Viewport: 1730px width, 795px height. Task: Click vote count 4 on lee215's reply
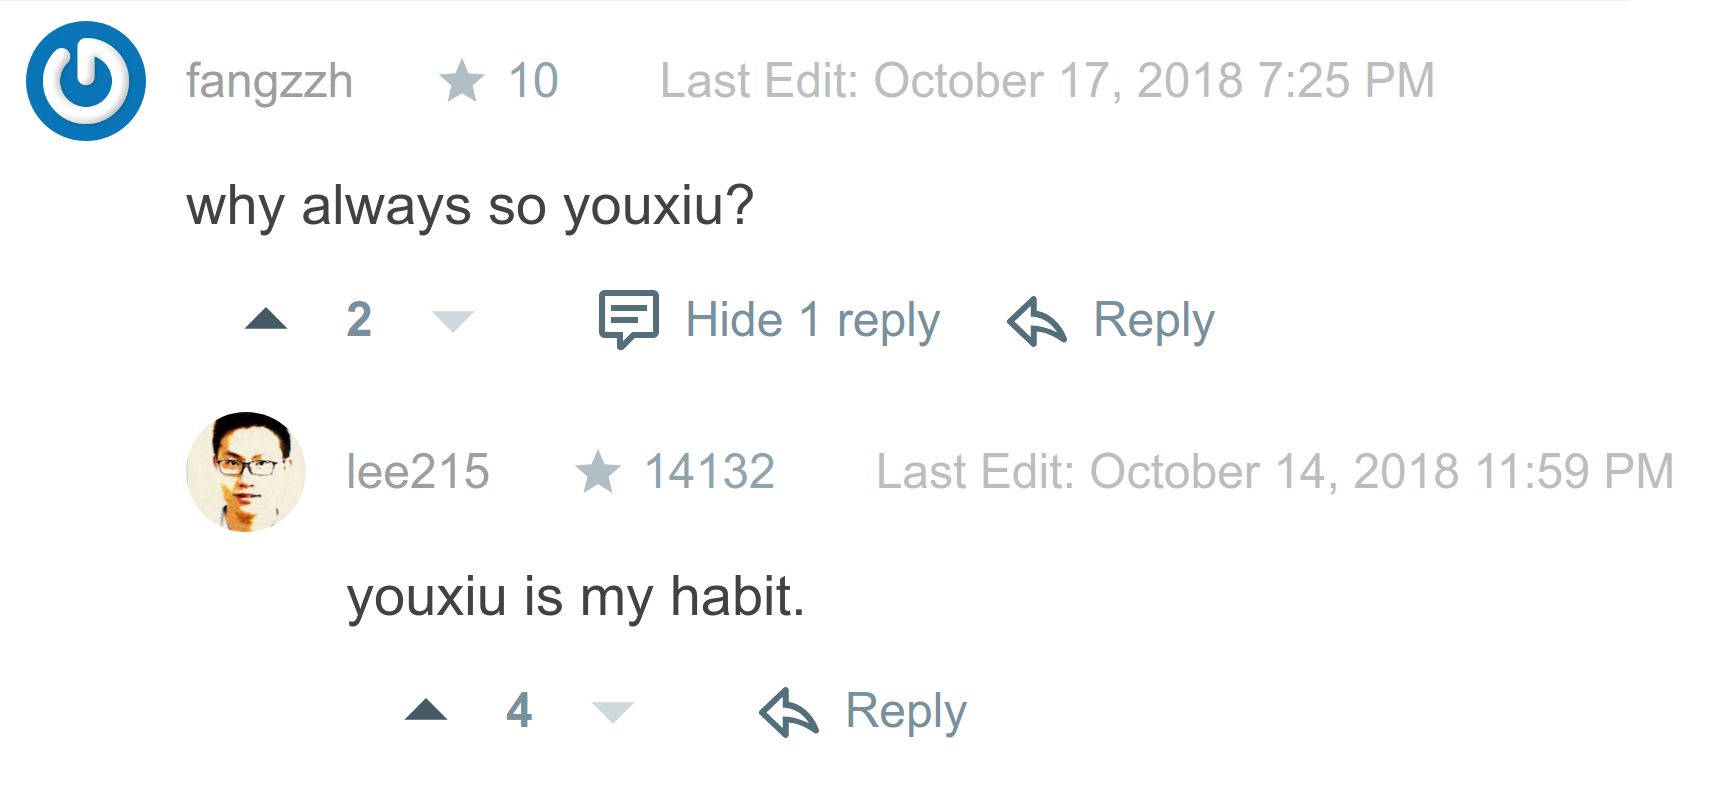click(519, 711)
